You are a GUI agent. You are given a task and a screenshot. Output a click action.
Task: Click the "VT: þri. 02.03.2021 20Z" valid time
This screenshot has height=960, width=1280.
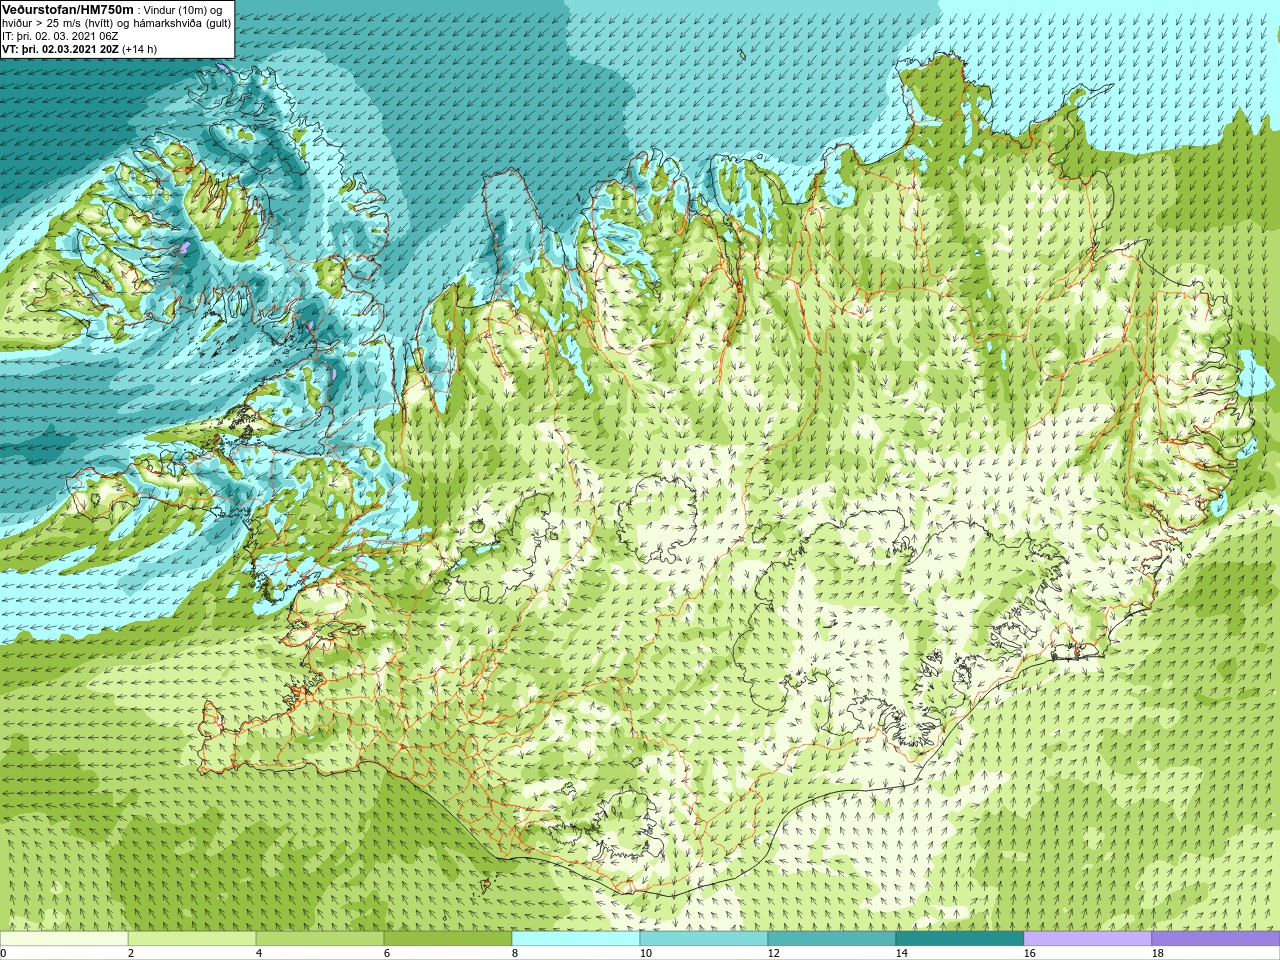pyautogui.click(x=60, y=49)
